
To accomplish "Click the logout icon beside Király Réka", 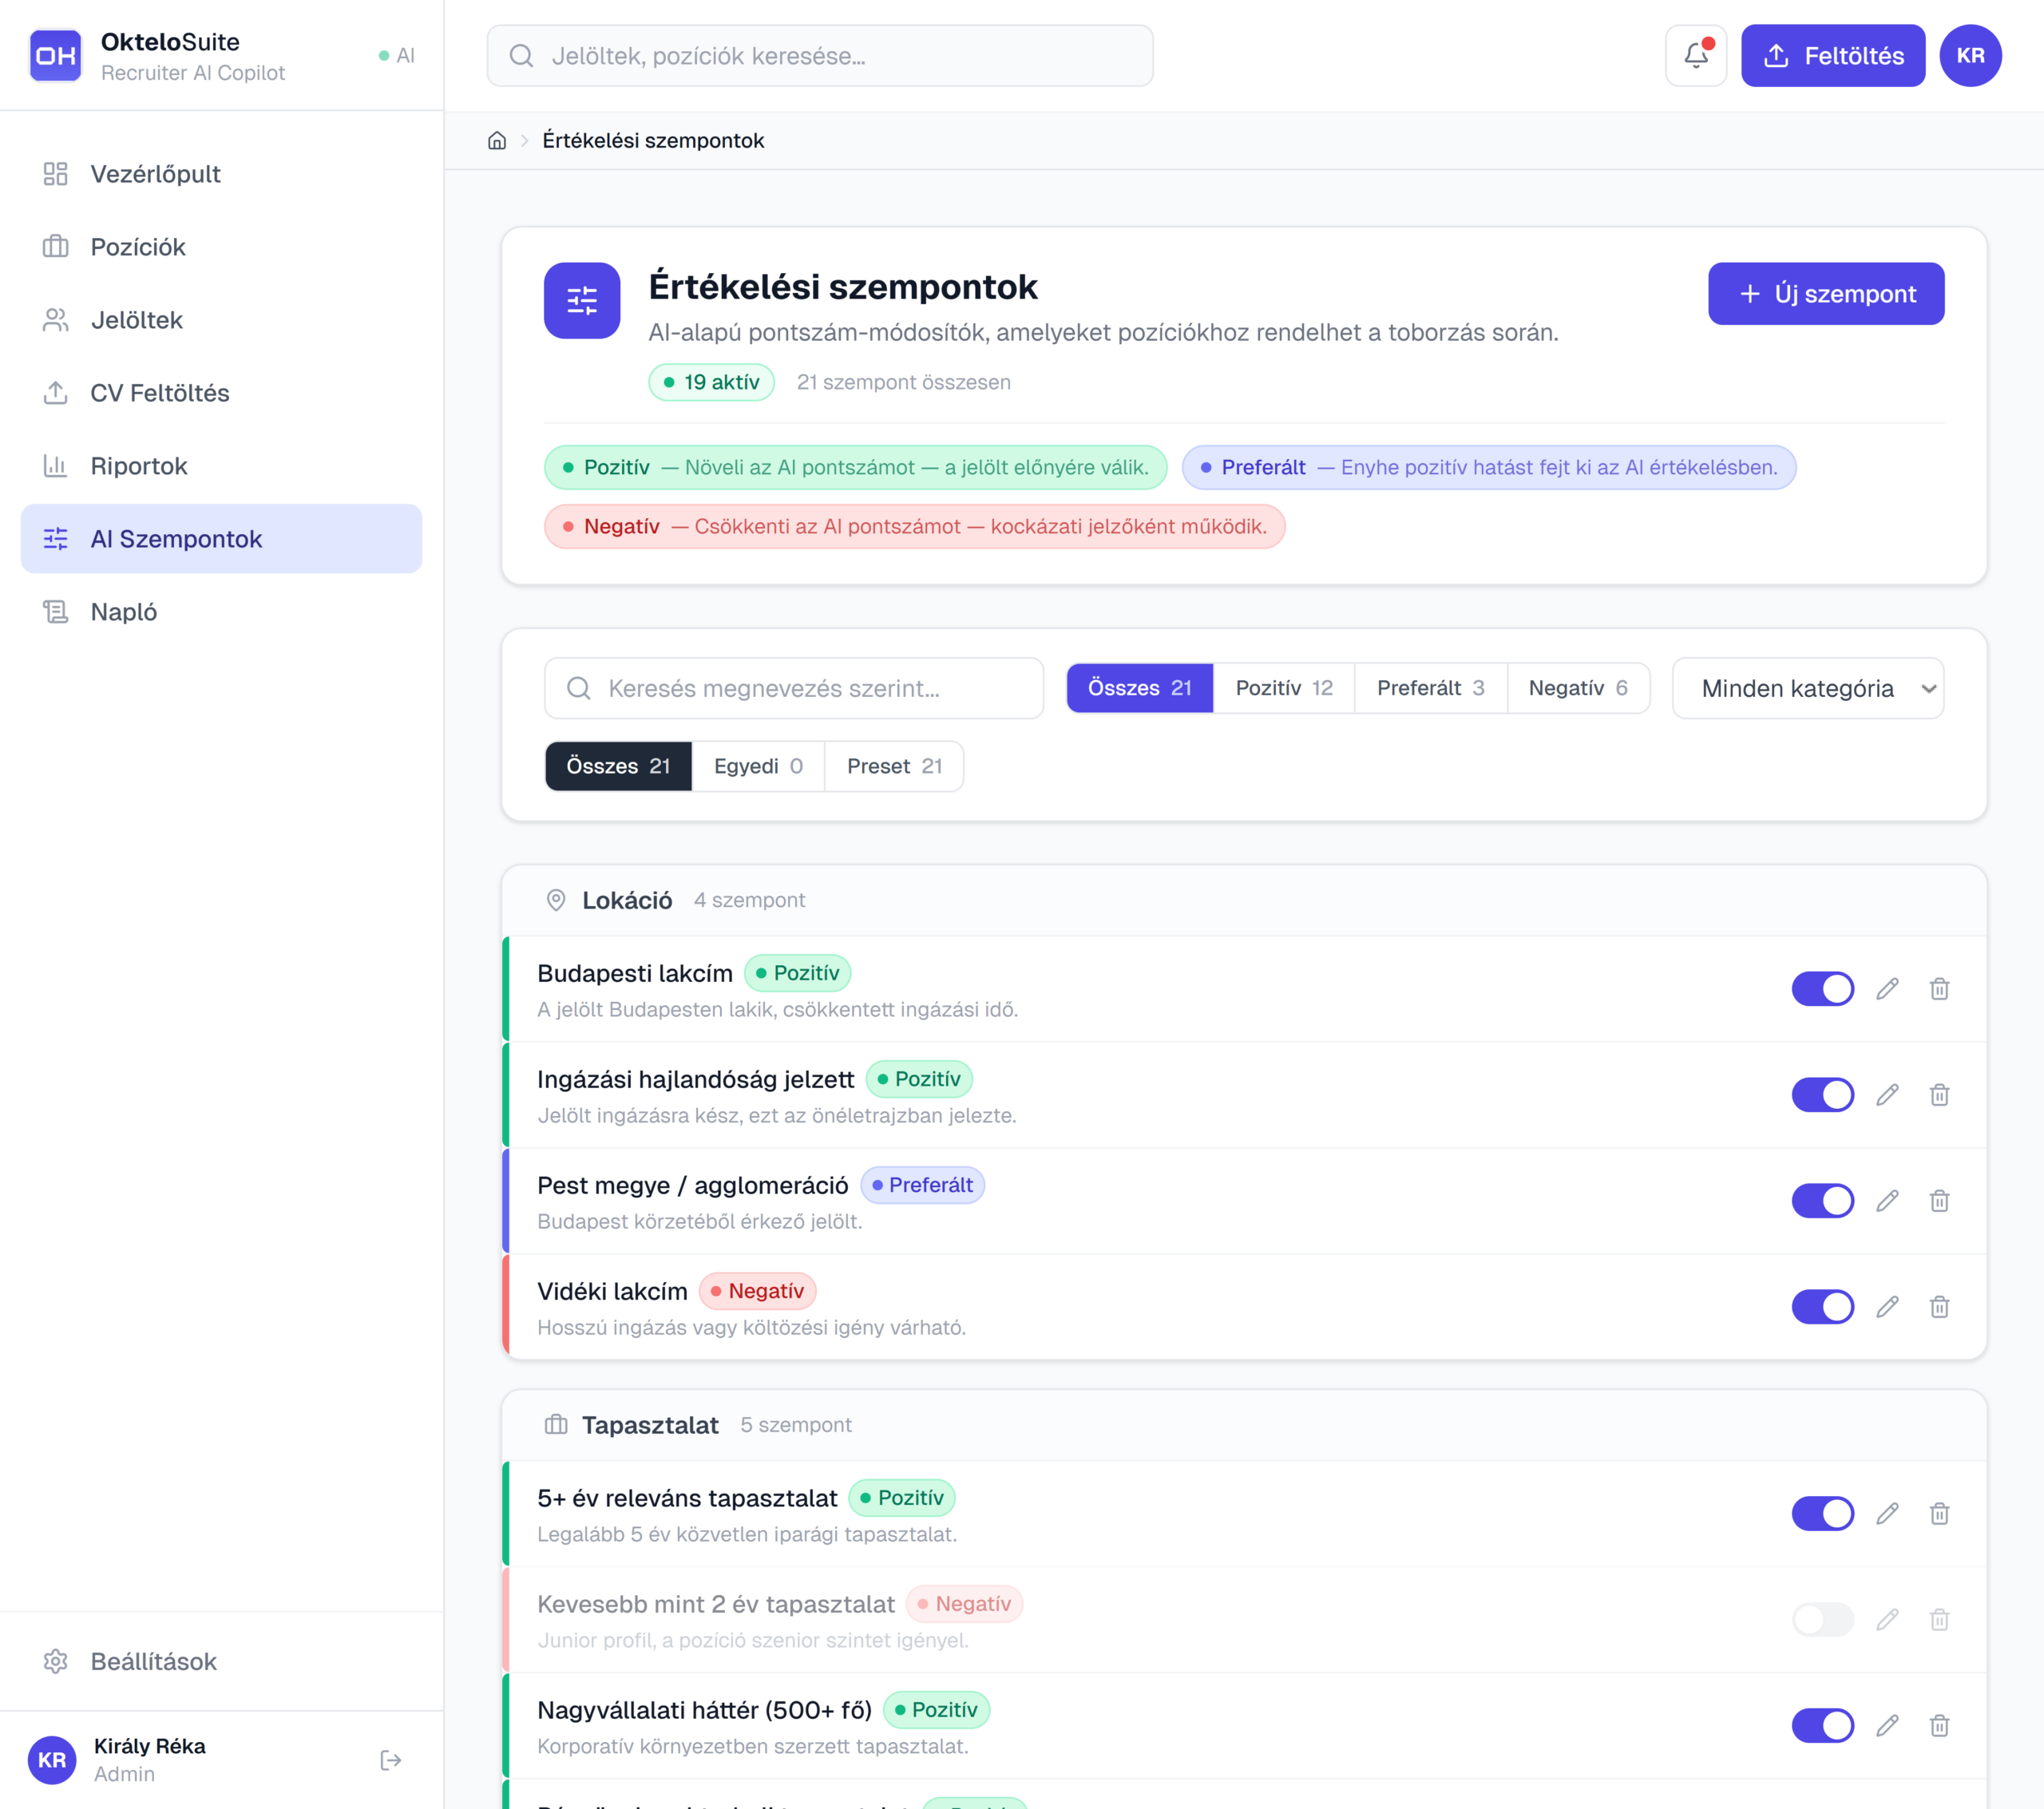I will 391,1760.
